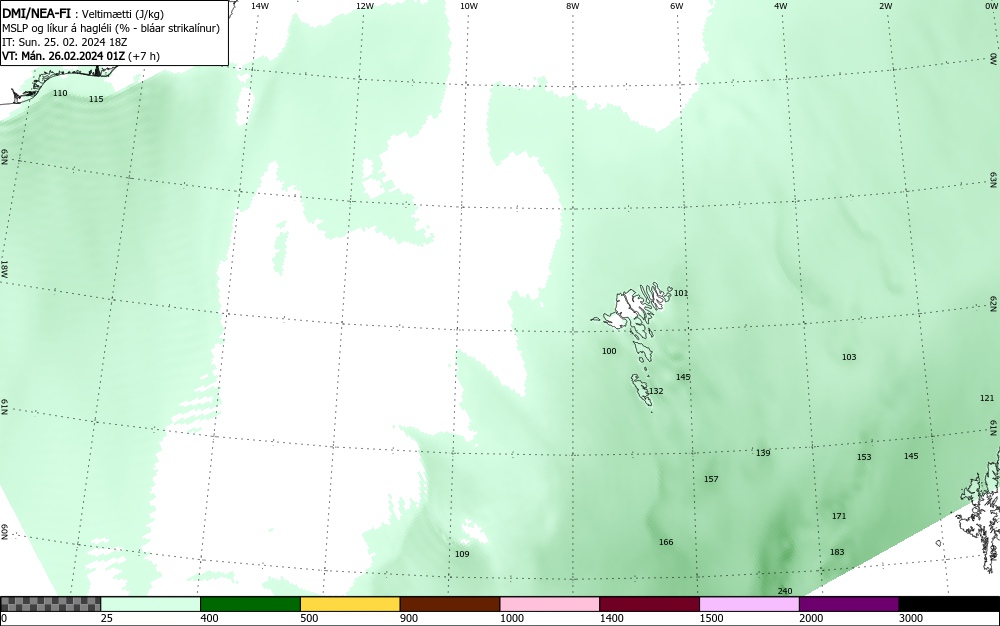
Task: Click the IT initial time line
Action: pos(64,42)
